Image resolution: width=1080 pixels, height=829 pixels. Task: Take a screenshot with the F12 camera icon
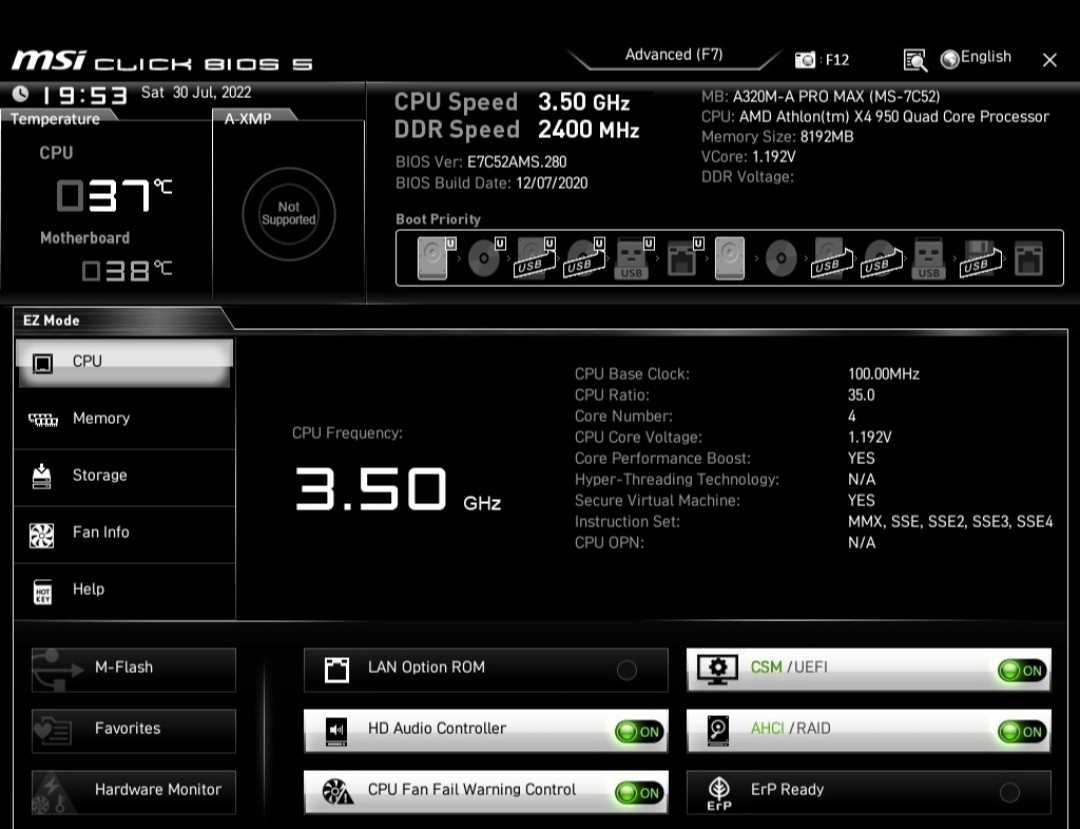point(804,60)
